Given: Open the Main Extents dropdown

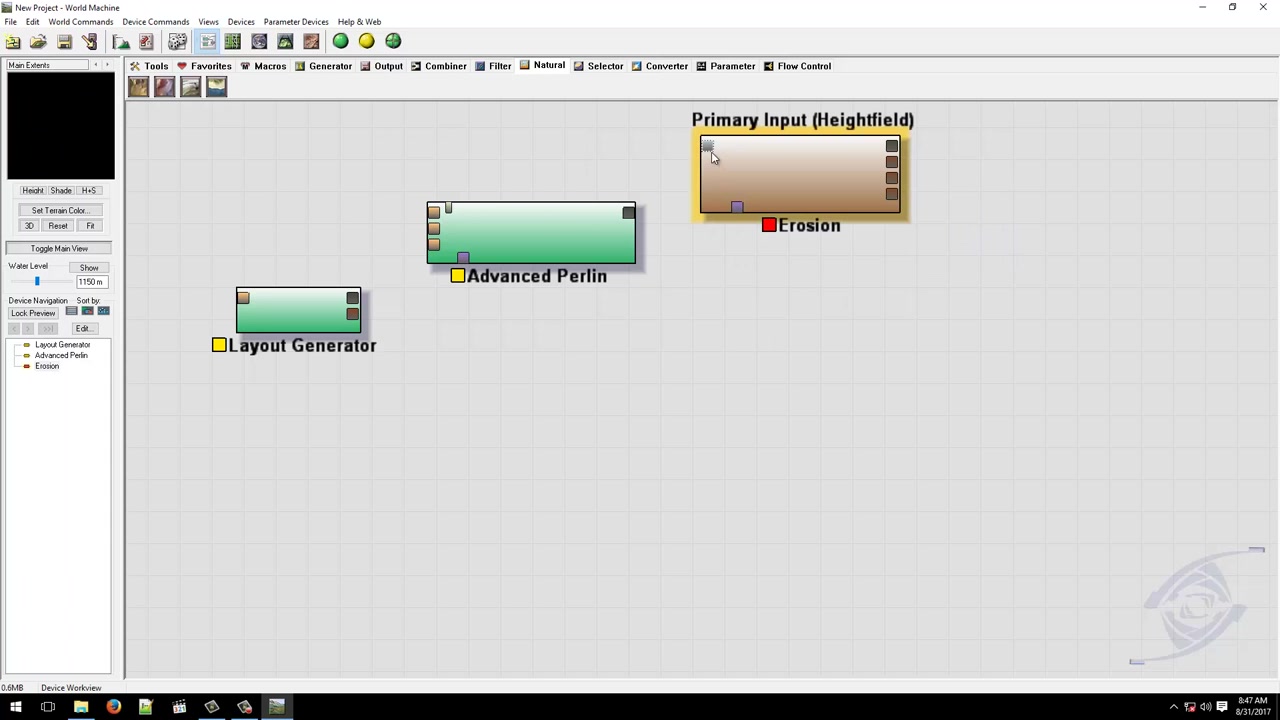Looking at the screenshot, I should click(47, 65).
